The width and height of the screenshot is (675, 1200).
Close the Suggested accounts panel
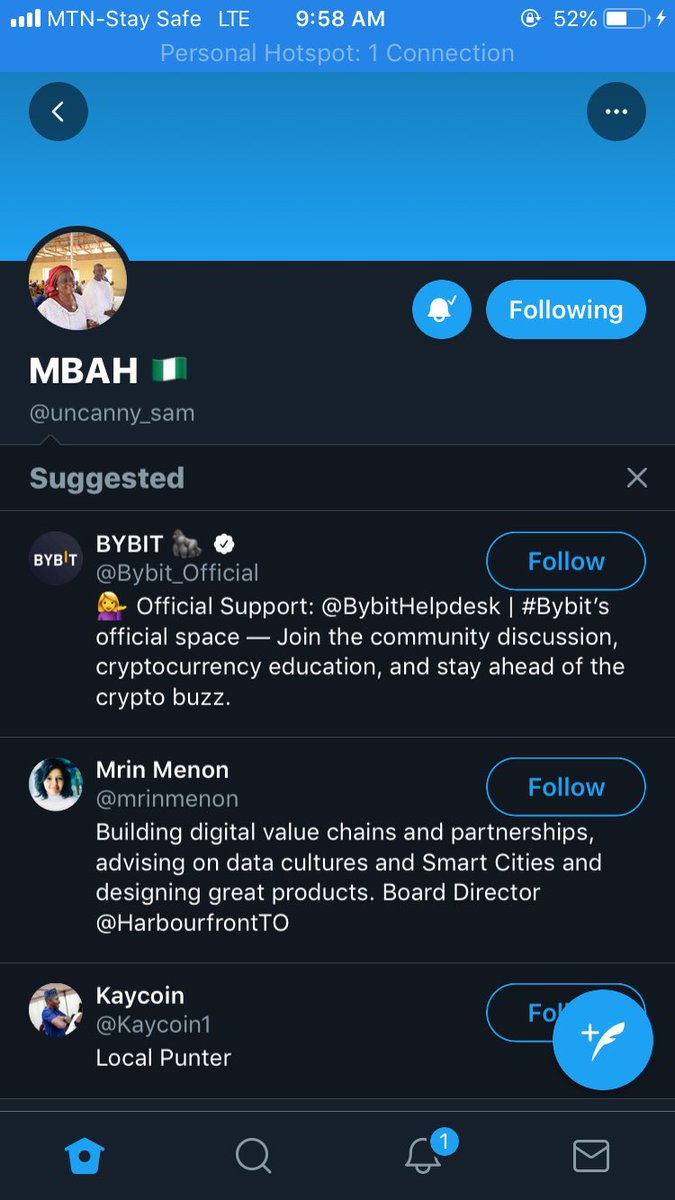point(637,477)
